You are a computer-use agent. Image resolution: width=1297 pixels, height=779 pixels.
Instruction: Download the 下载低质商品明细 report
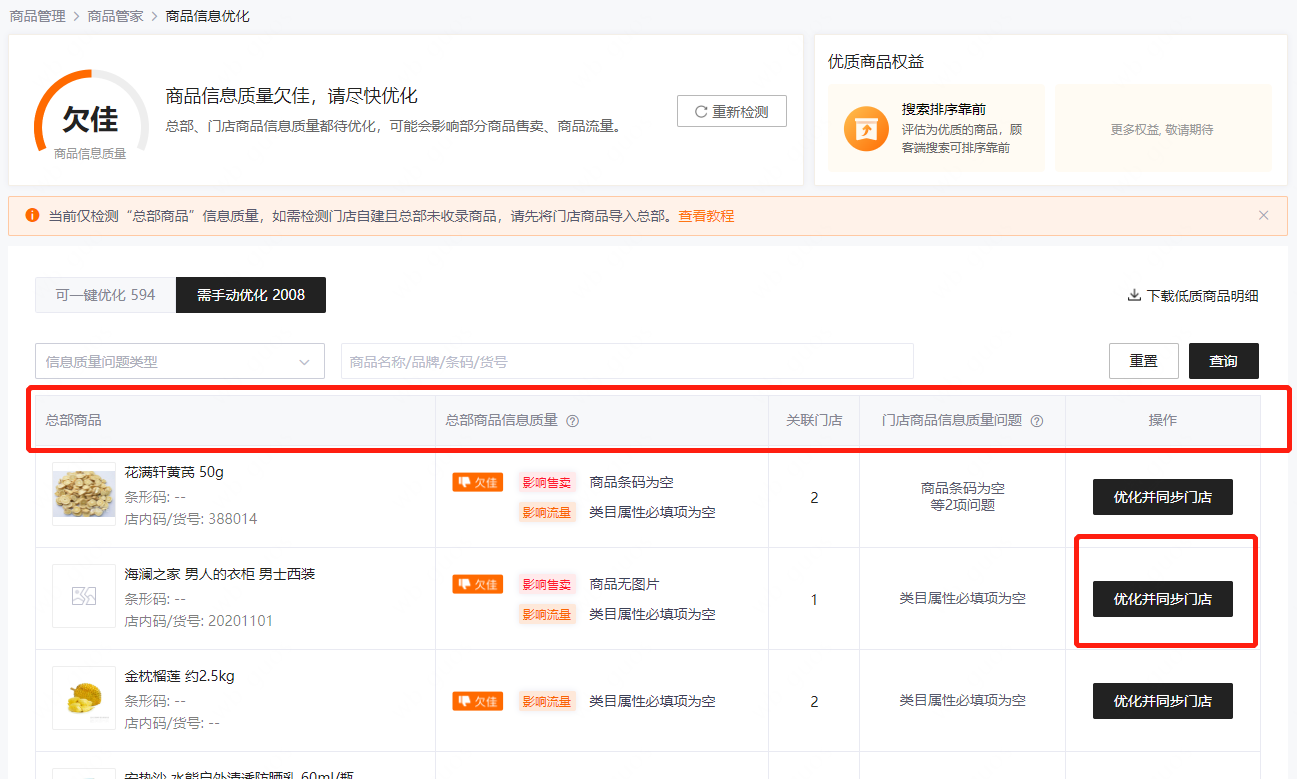(1193, 295)
